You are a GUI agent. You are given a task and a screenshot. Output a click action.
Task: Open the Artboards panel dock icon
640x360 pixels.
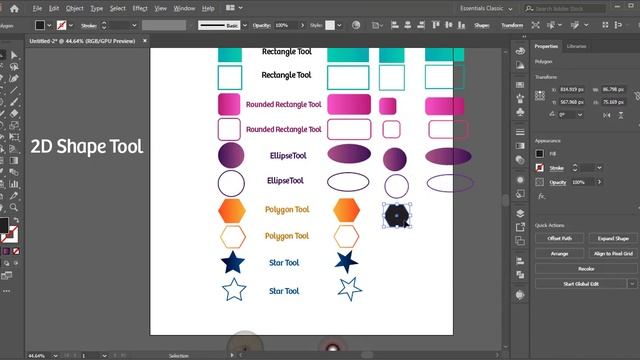[x=520, y=241]
